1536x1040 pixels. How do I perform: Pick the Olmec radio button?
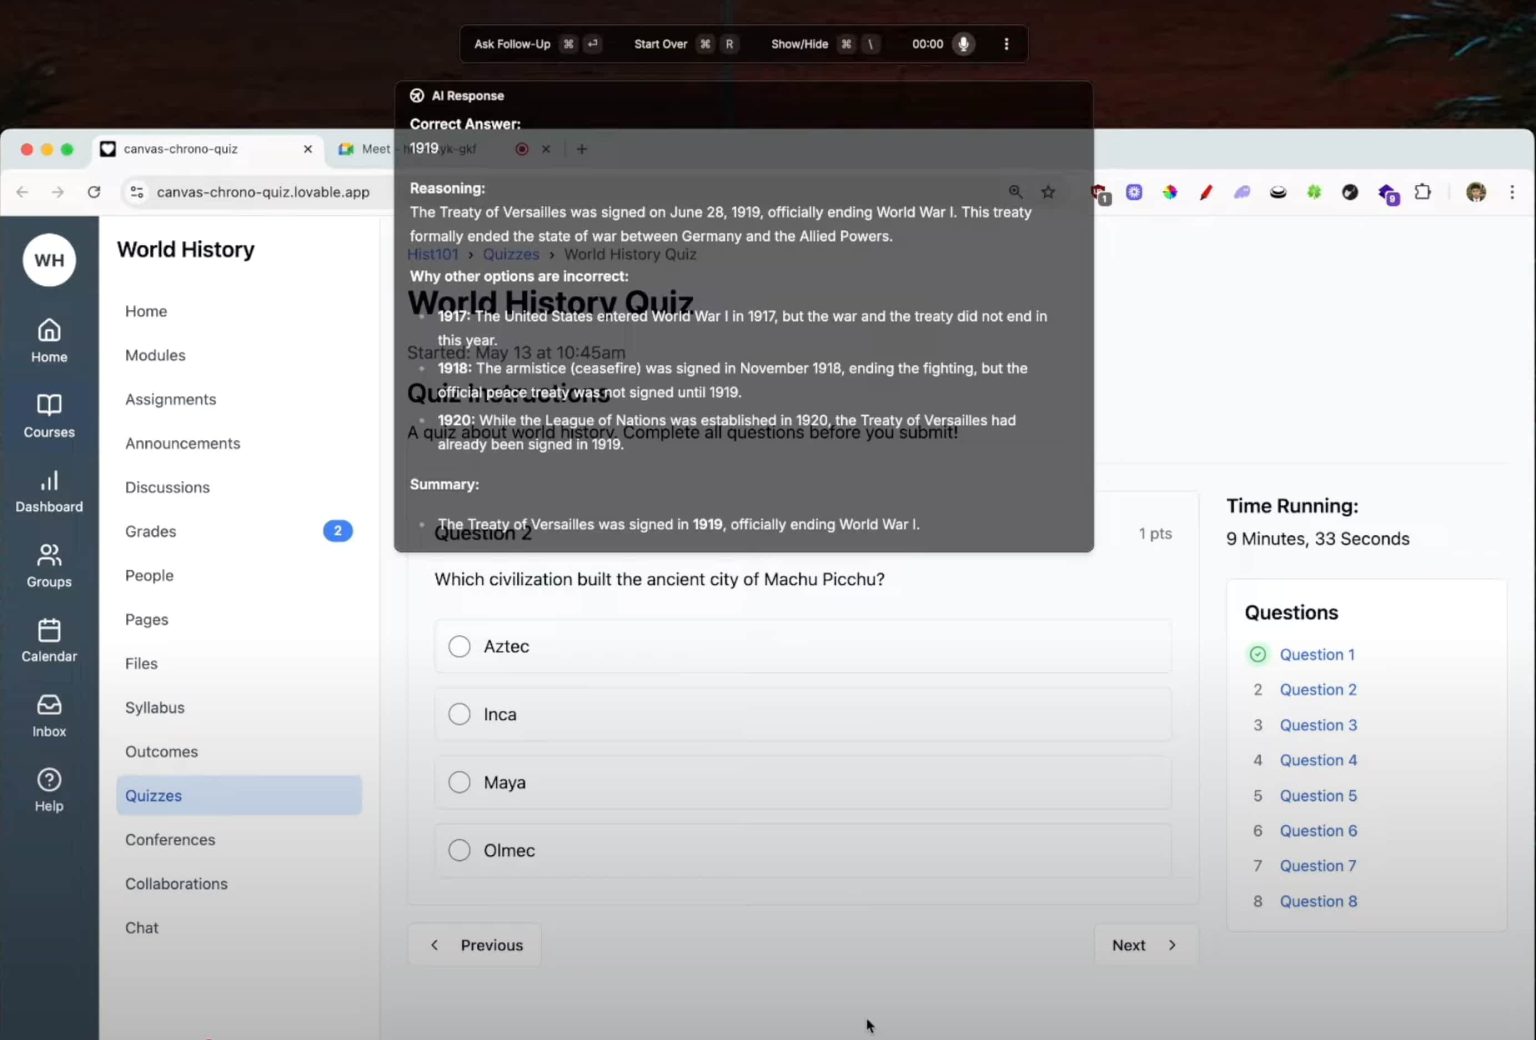(x=459, y=849)
